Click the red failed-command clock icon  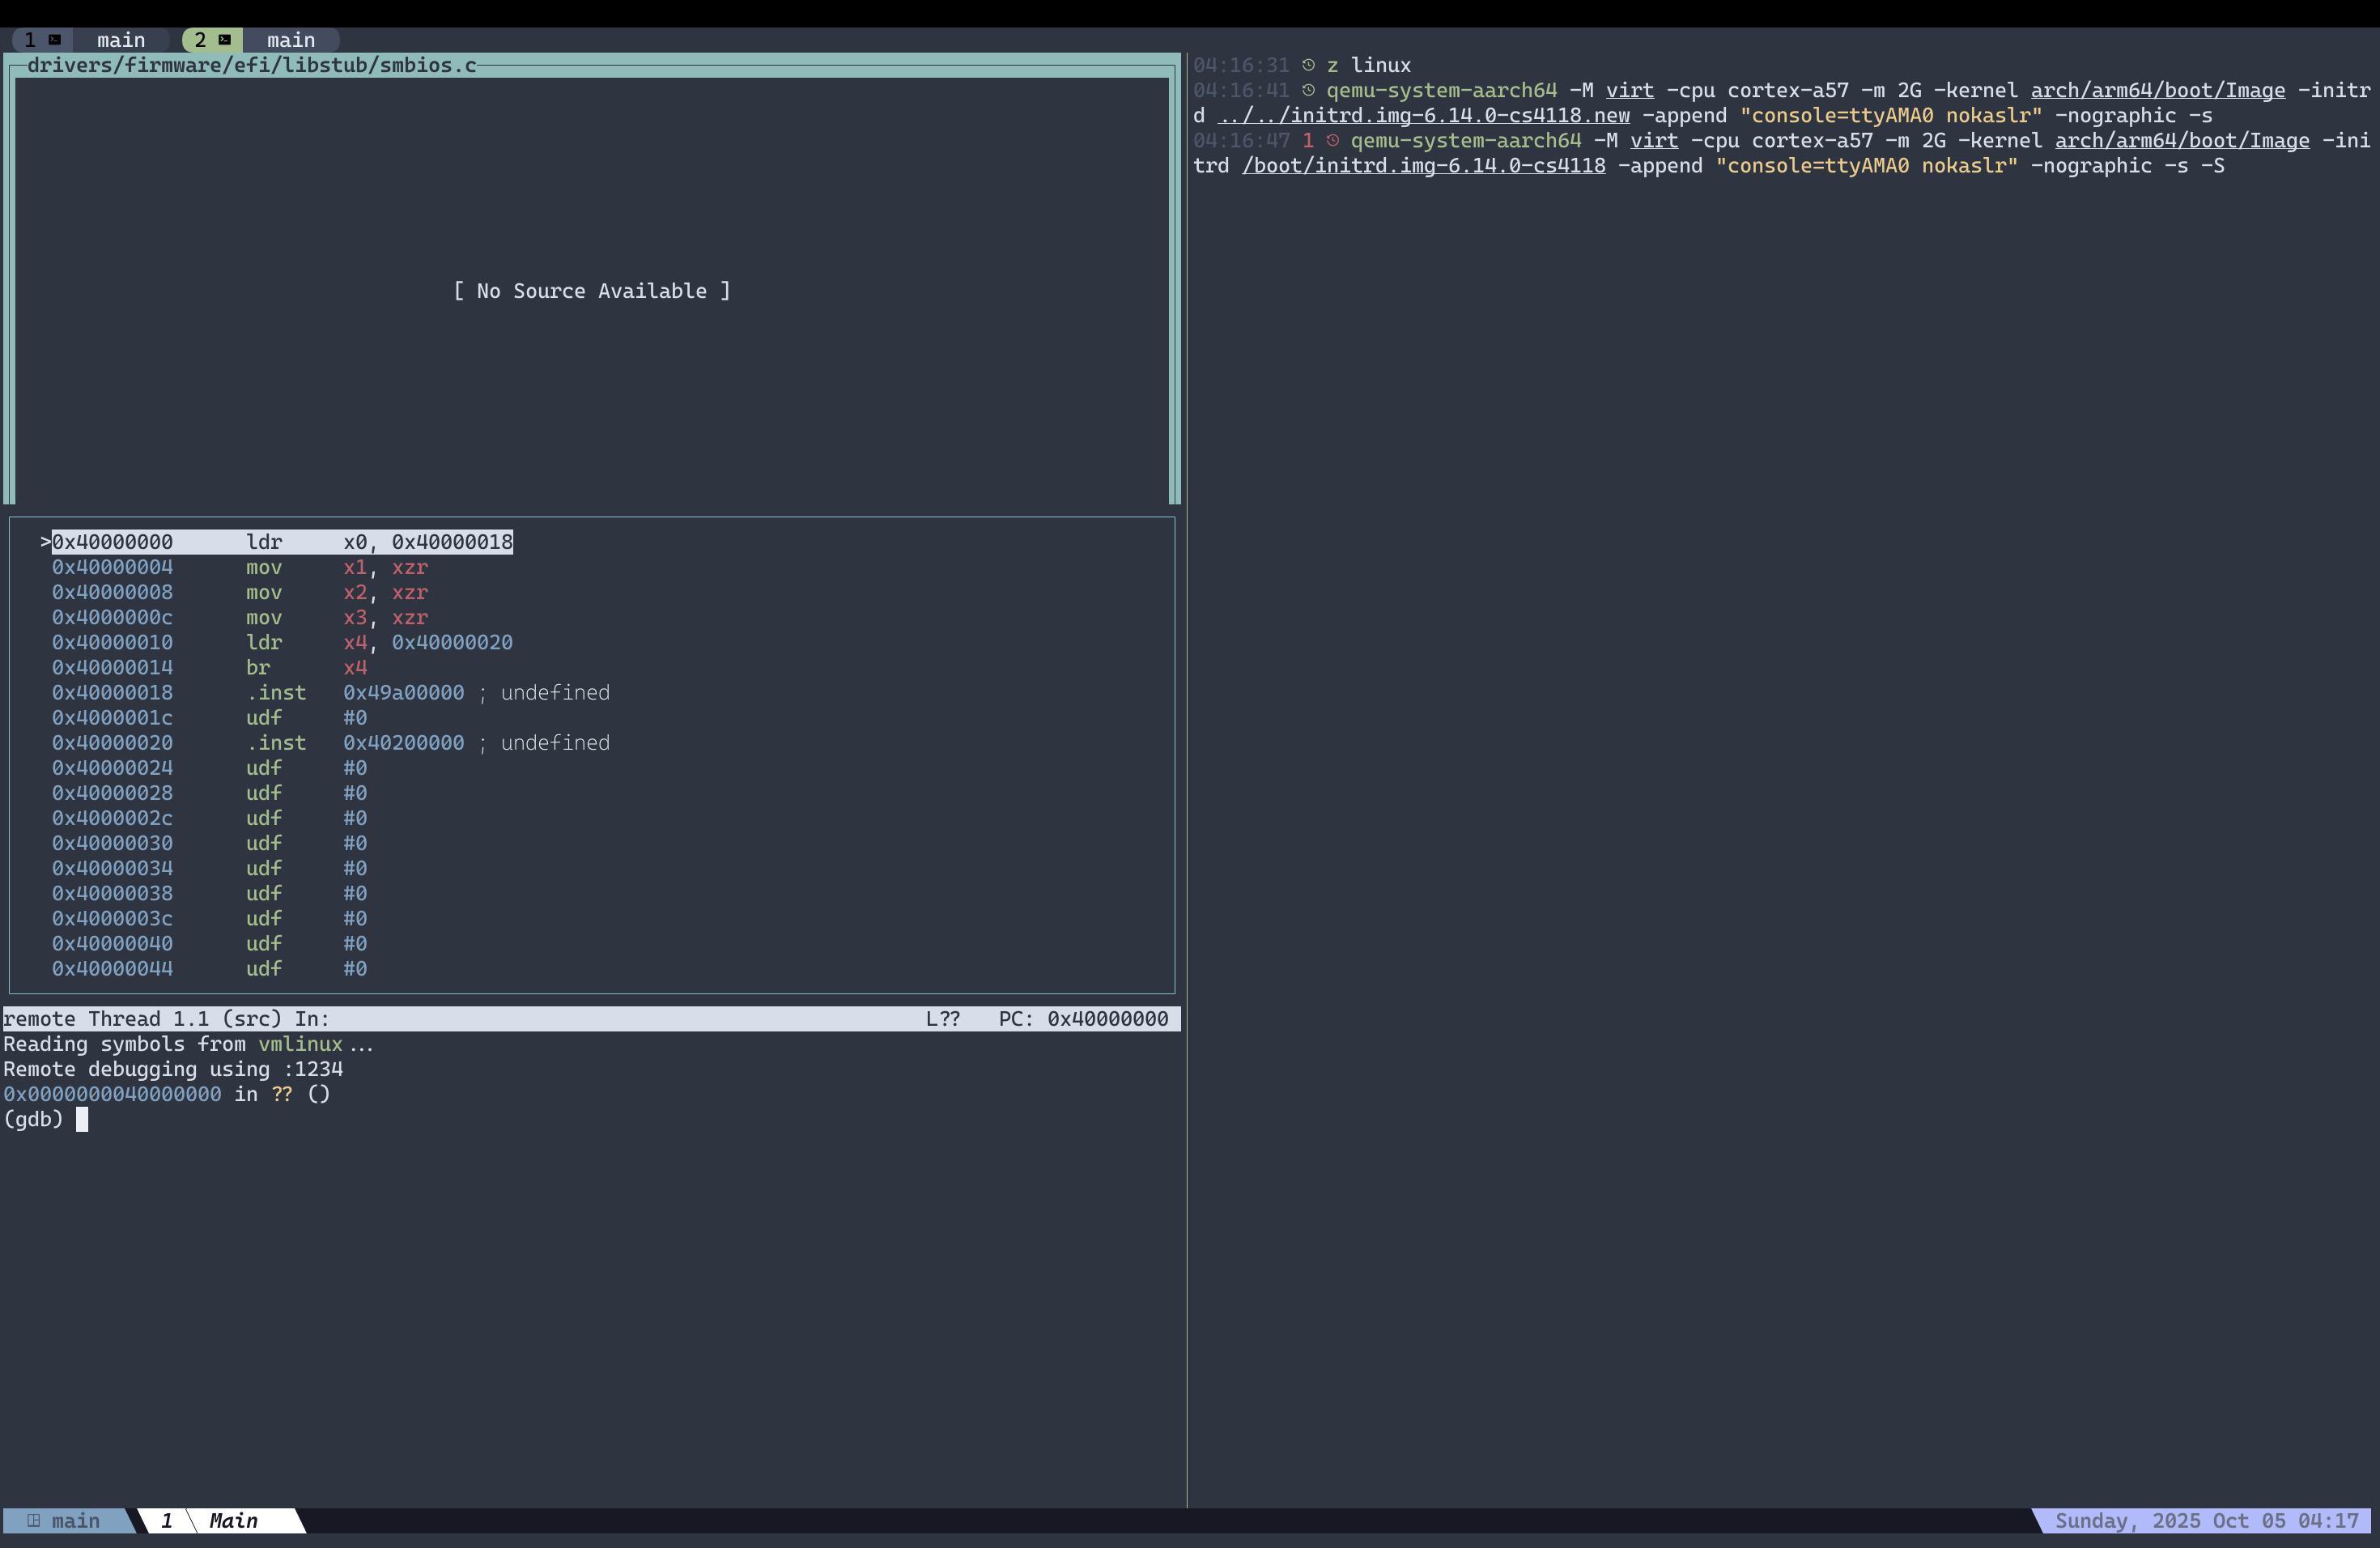point(1332,141)
